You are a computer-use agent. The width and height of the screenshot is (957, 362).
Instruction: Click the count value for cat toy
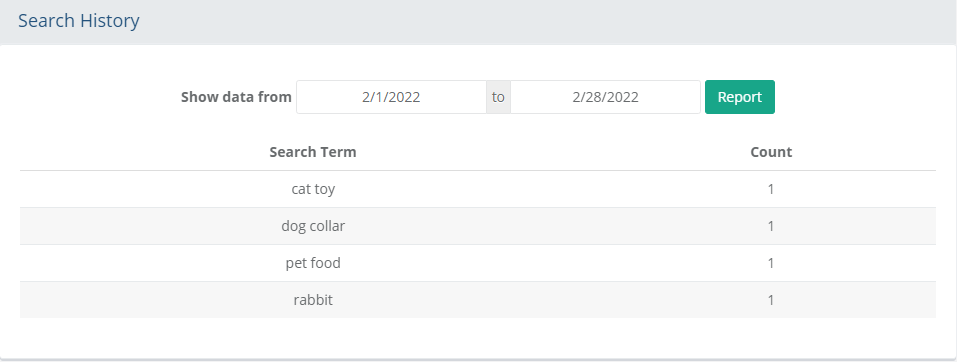tap(771, 189)
